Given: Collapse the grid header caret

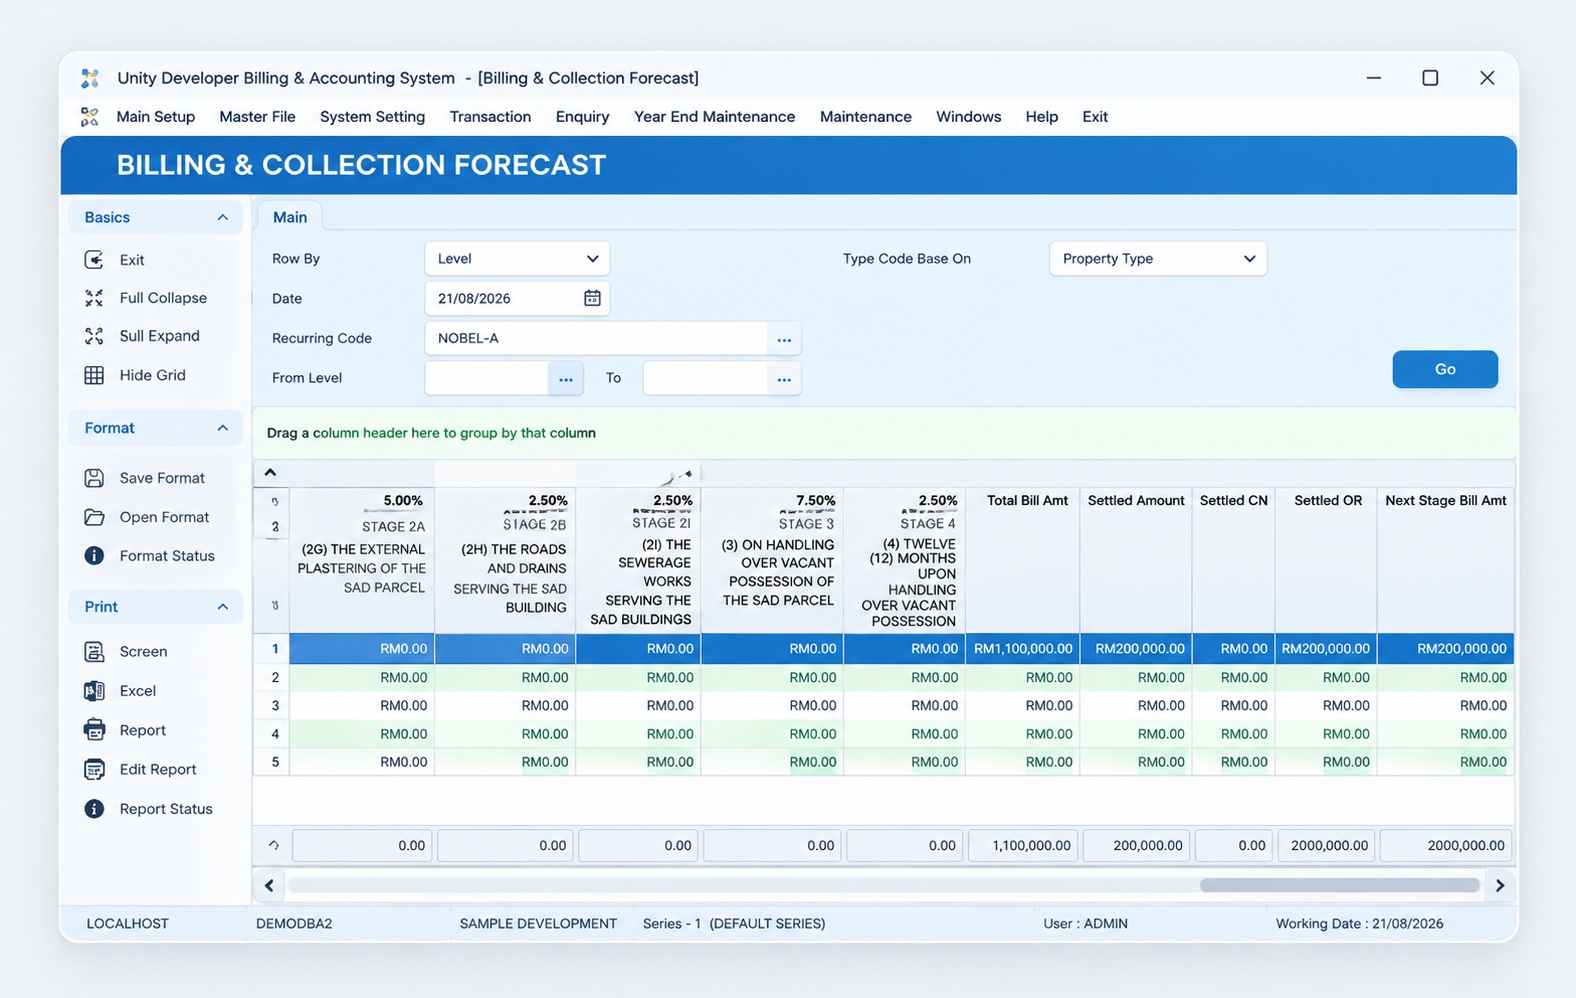Looking at the screenshot, I should pyautogui.click(x=270, y=472).
